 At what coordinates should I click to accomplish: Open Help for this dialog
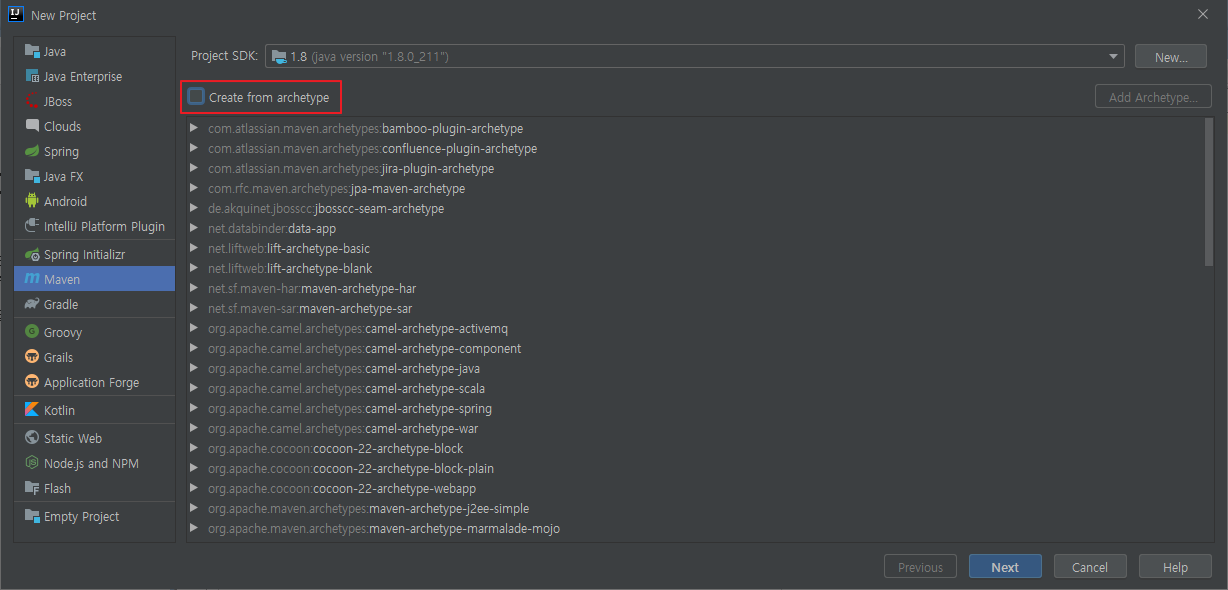point(1175,567)
